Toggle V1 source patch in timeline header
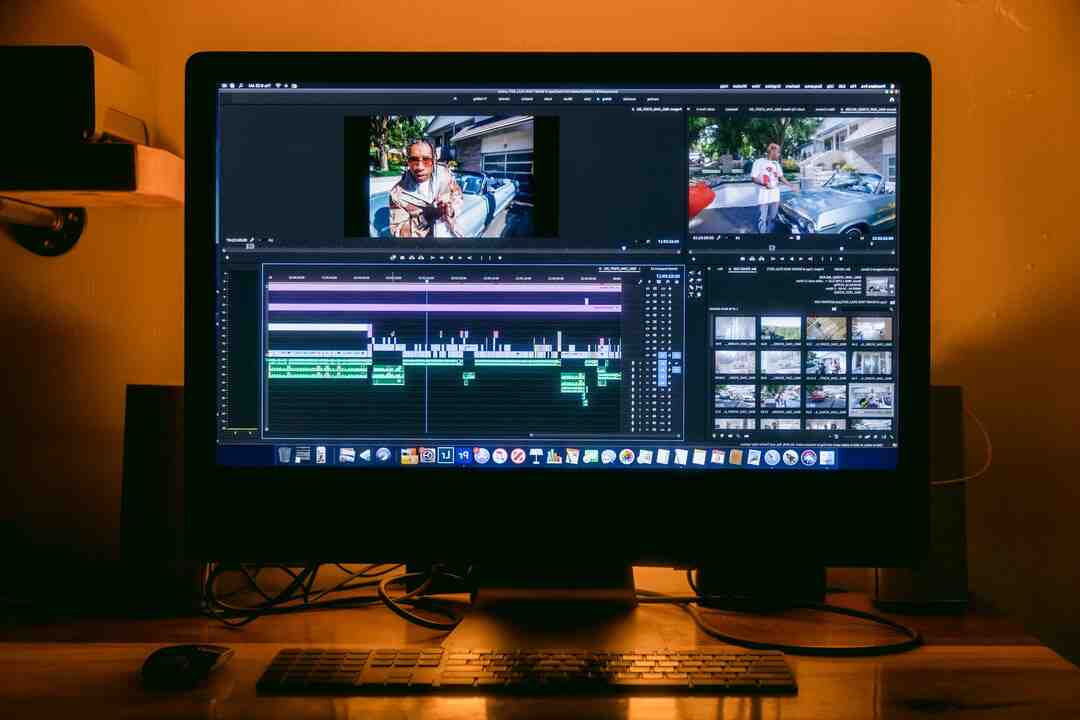Viewport: 1080px width, 720px height. (x=676, y=356)
